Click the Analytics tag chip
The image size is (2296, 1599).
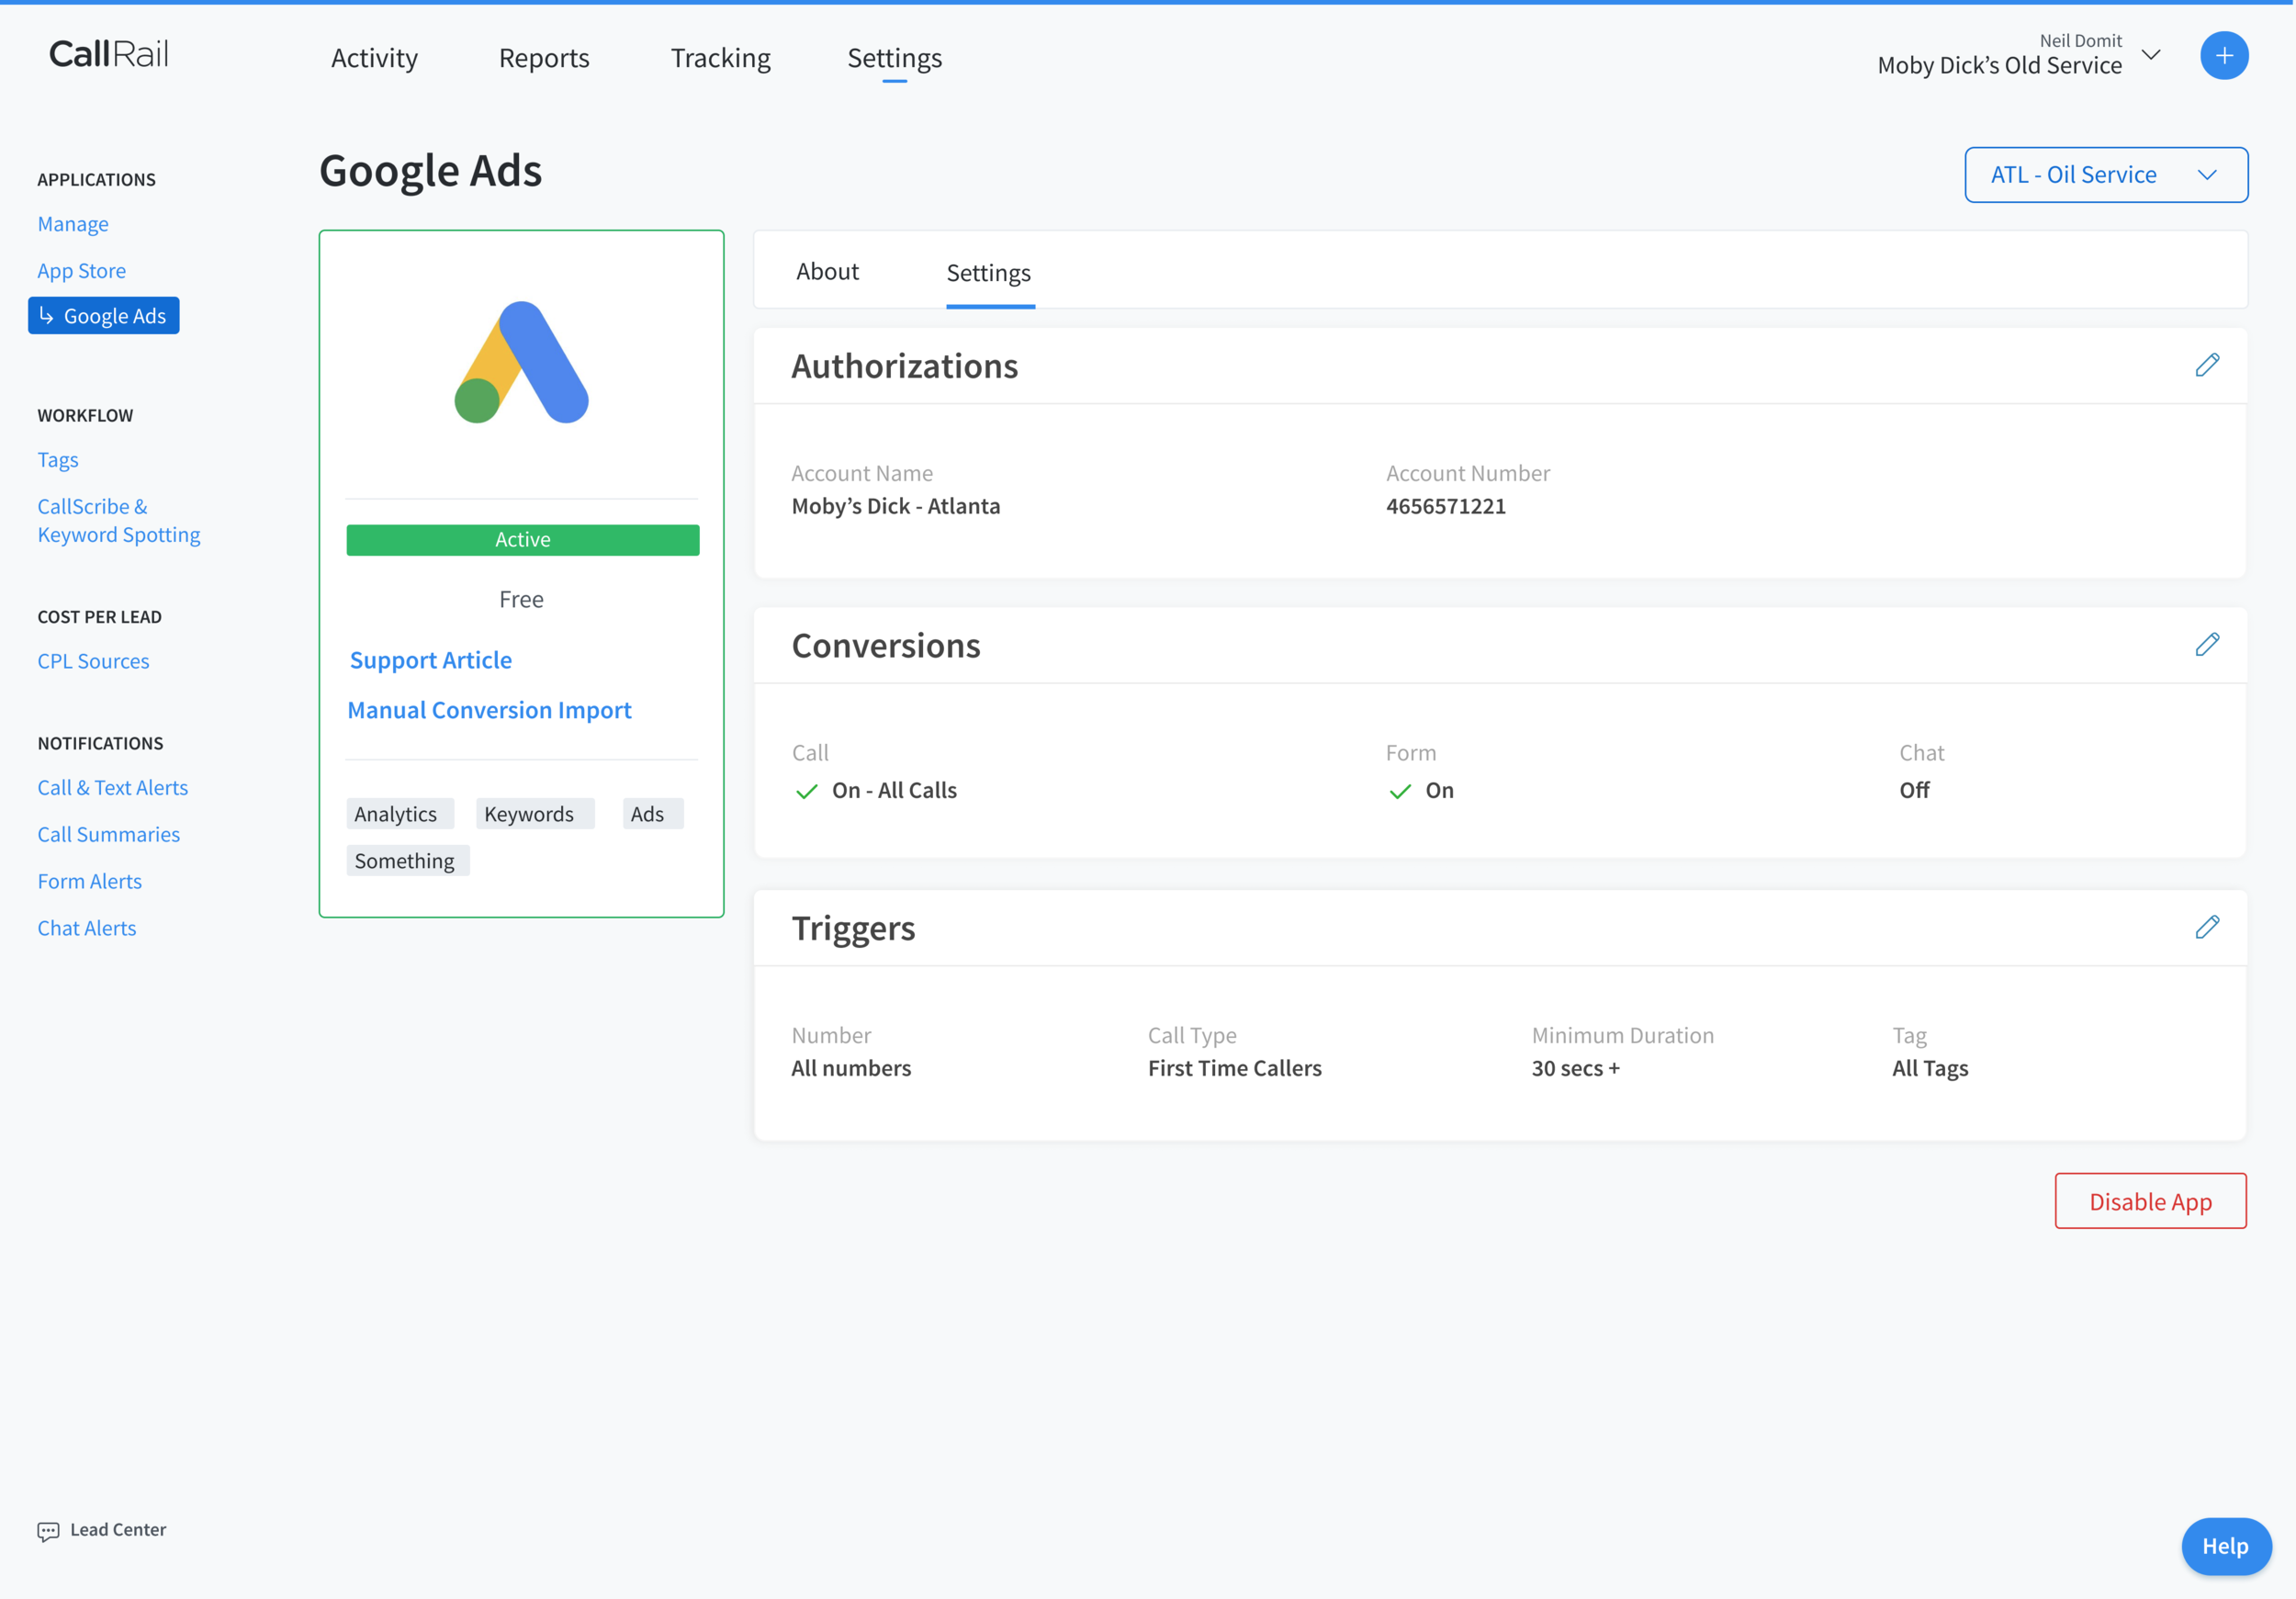[399, 814]
